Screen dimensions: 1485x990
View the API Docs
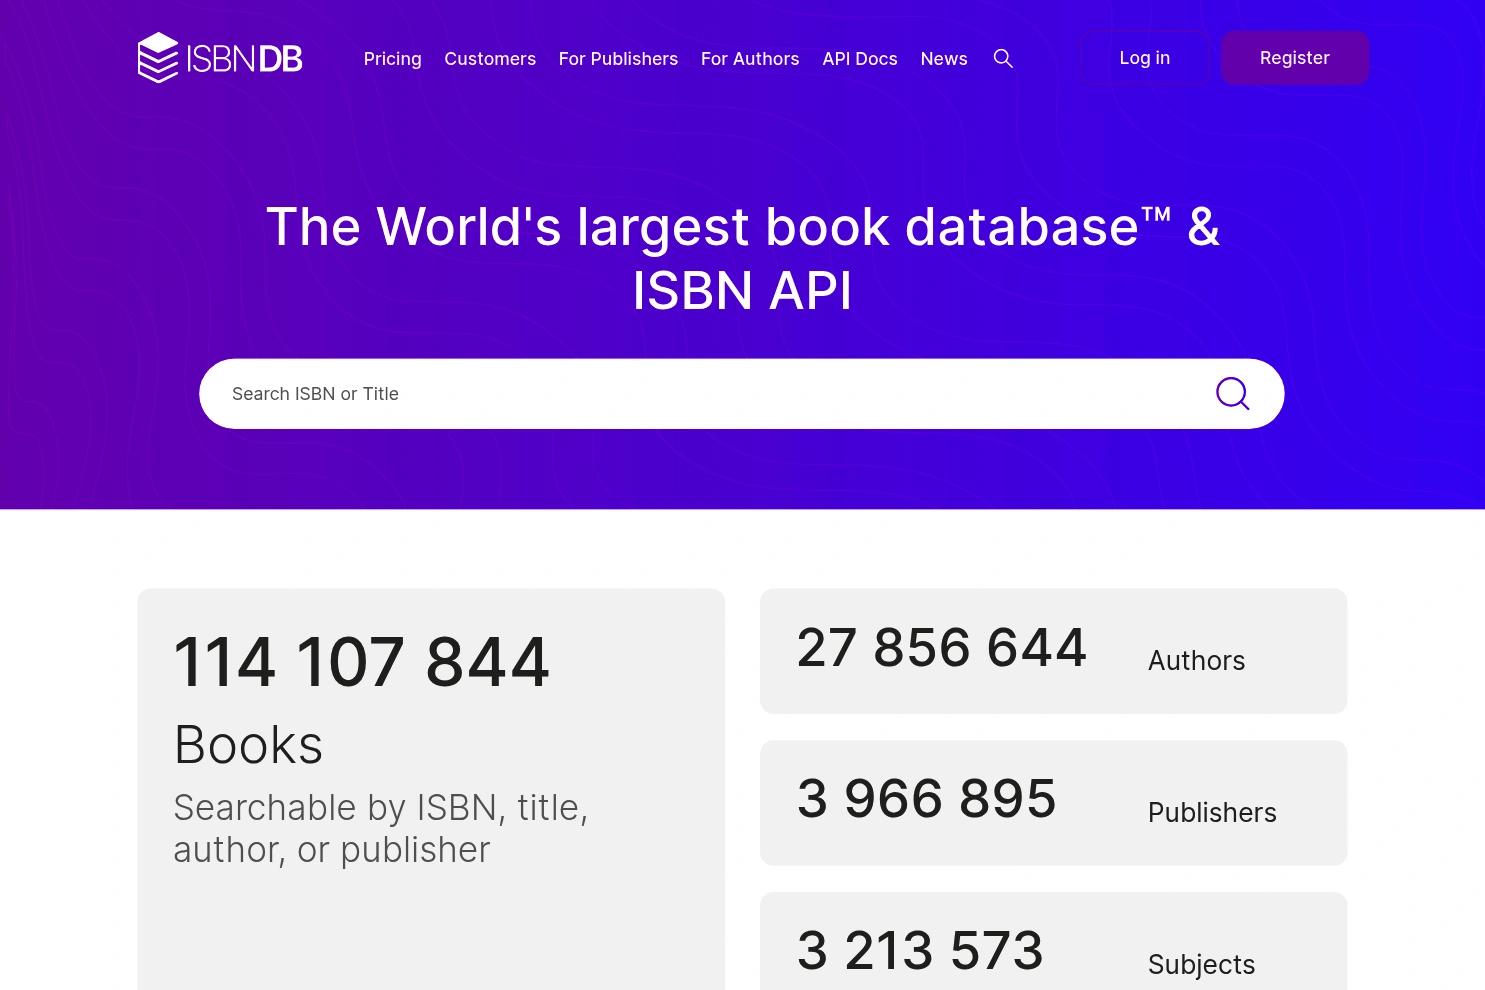(860, 59)
